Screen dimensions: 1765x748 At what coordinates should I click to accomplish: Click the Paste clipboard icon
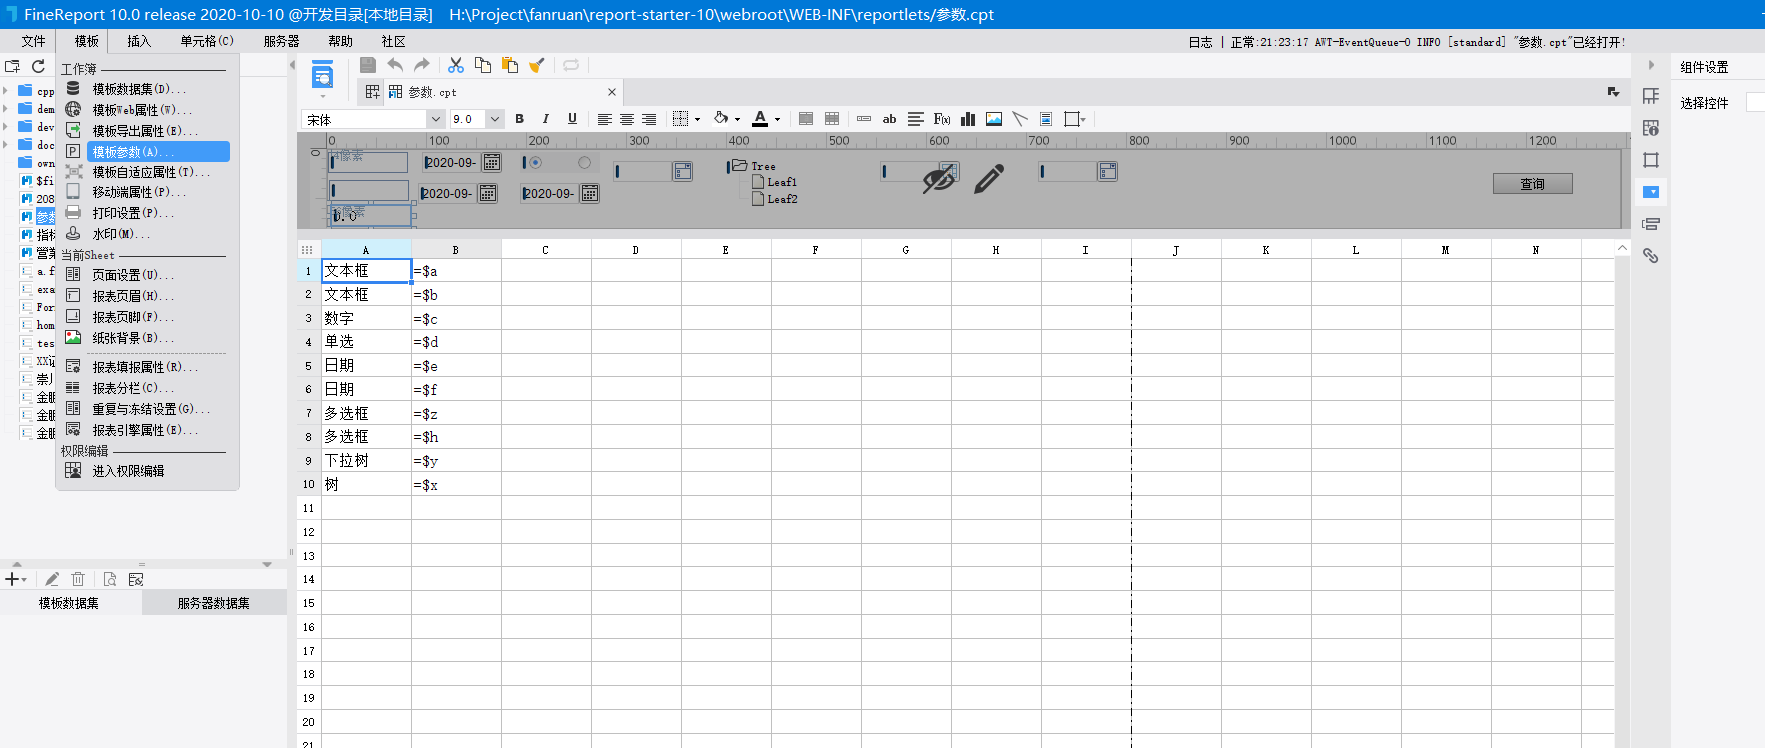(x=510, y=65)
